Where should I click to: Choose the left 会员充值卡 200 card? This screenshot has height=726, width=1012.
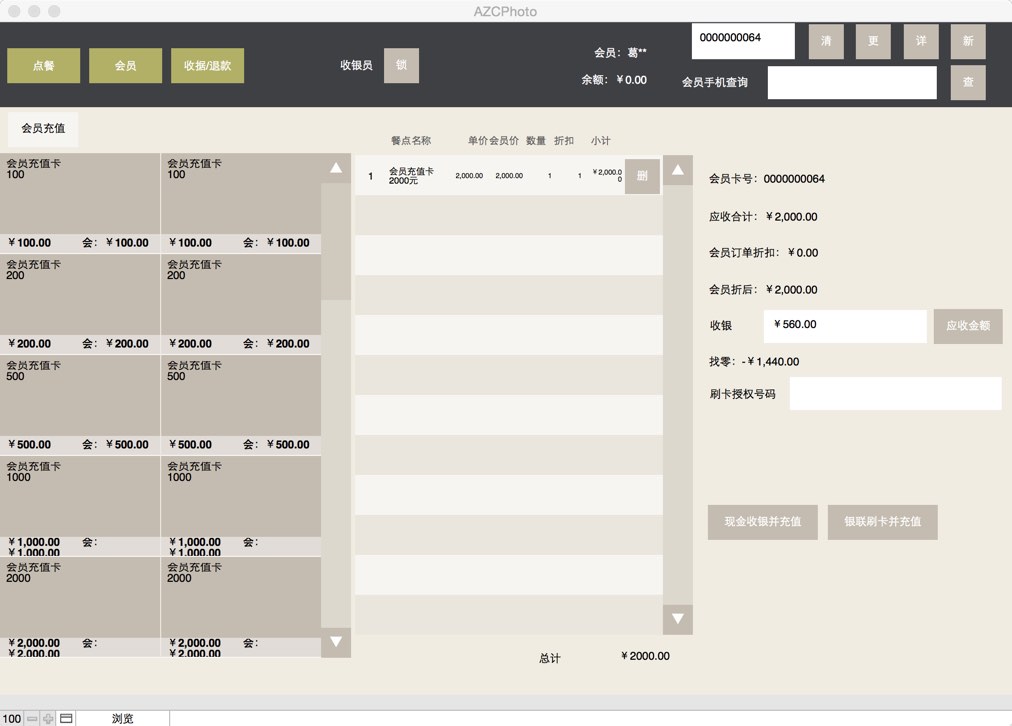[80, 303]
